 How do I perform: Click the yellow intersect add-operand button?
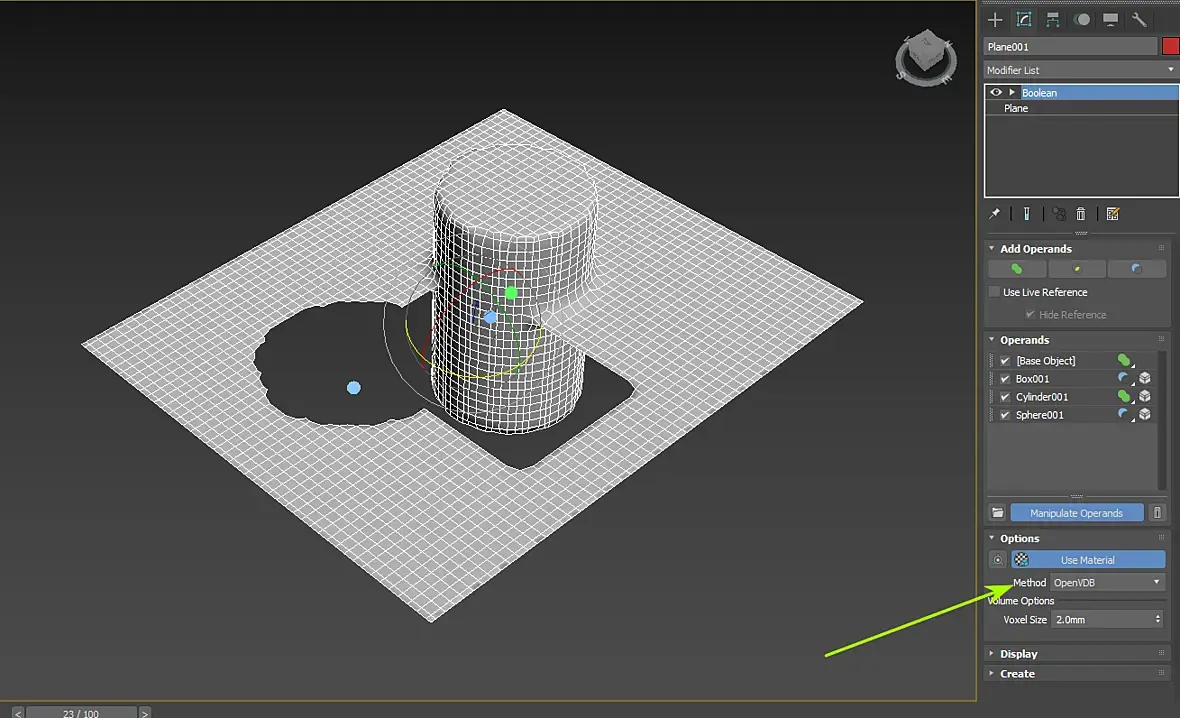pos(1077,269)
